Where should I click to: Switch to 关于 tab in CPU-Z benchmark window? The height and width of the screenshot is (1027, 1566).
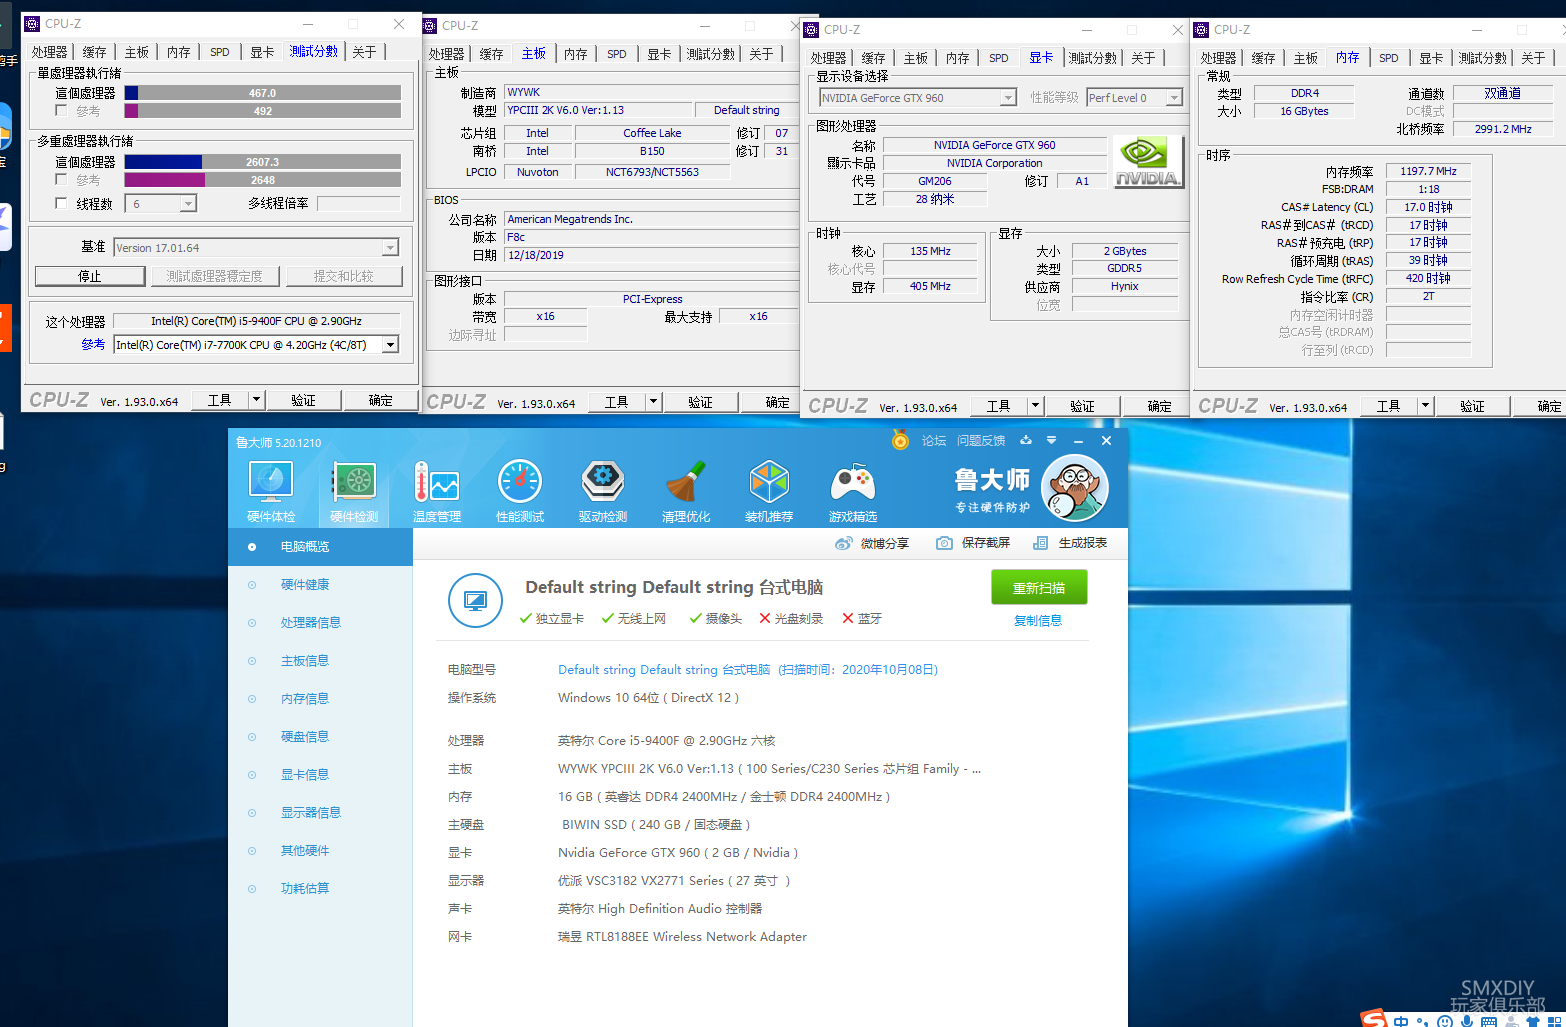[x=364, y=52]
